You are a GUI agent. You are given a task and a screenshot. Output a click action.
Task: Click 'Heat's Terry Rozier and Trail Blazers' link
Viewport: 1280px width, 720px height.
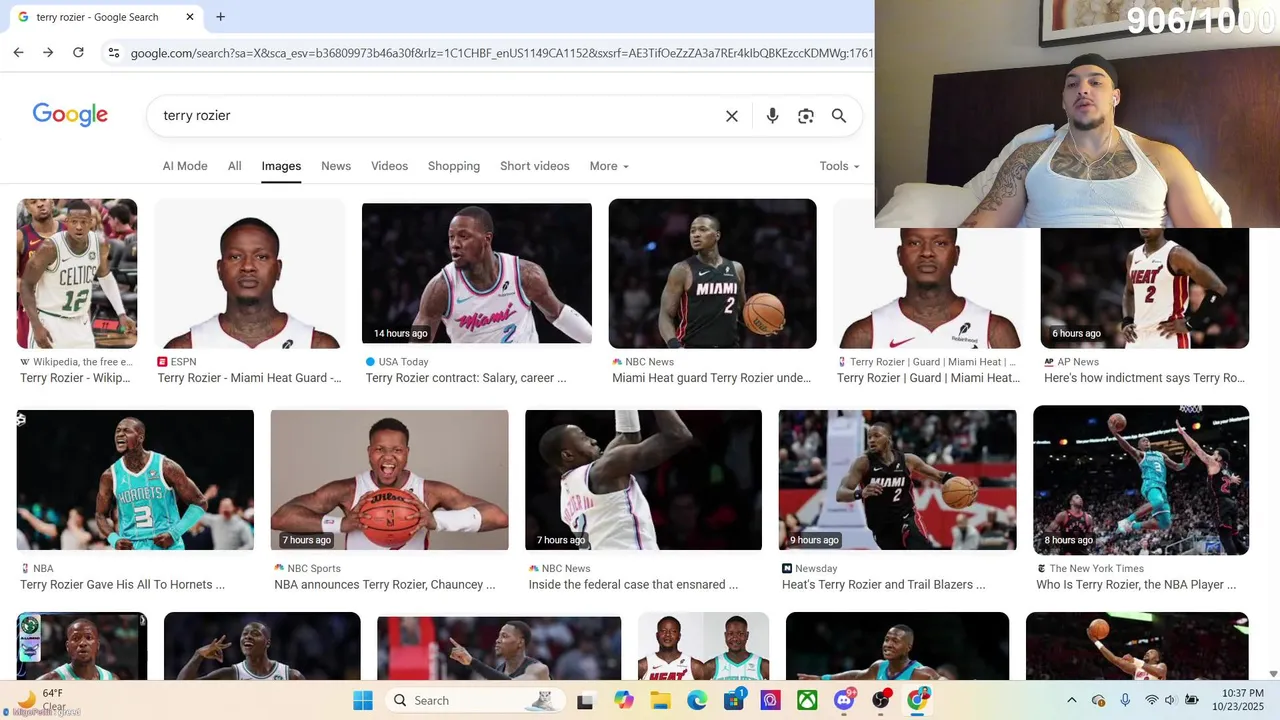coord(883,584)
